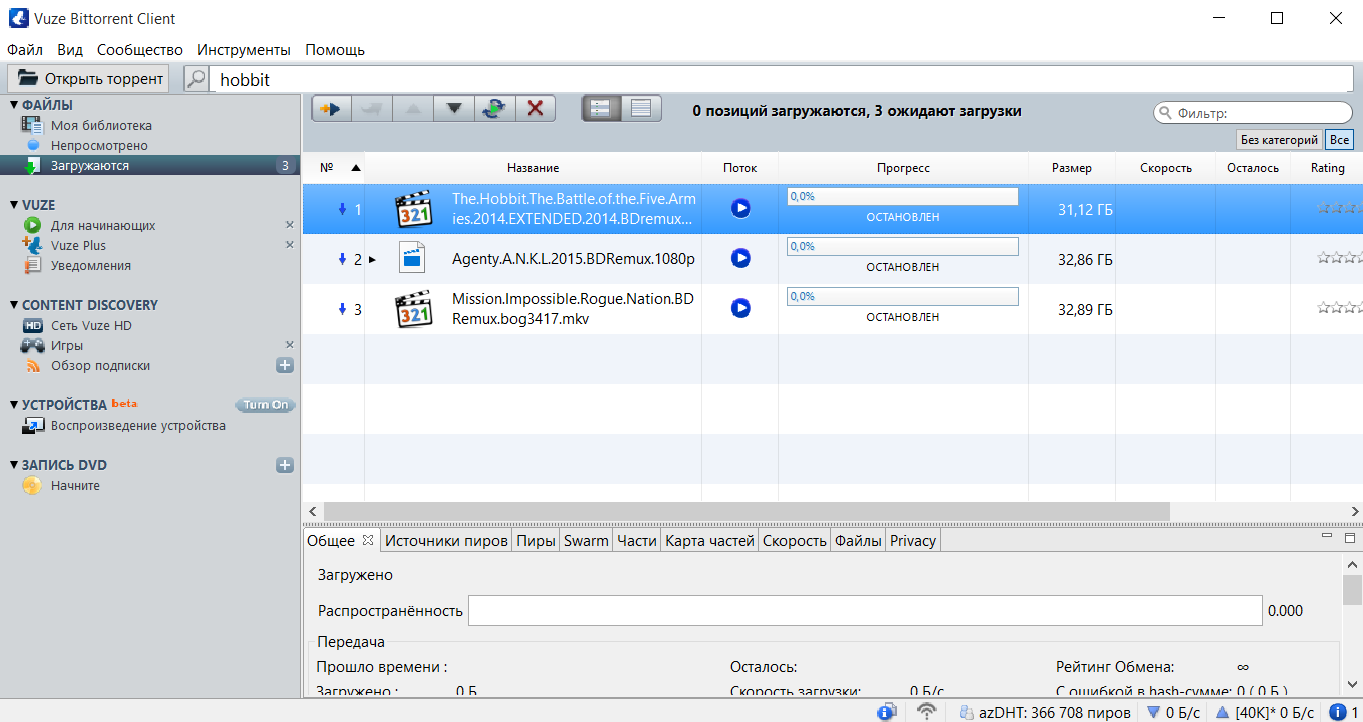Switch to the detailed list view toggle

[x=602, y=108]
